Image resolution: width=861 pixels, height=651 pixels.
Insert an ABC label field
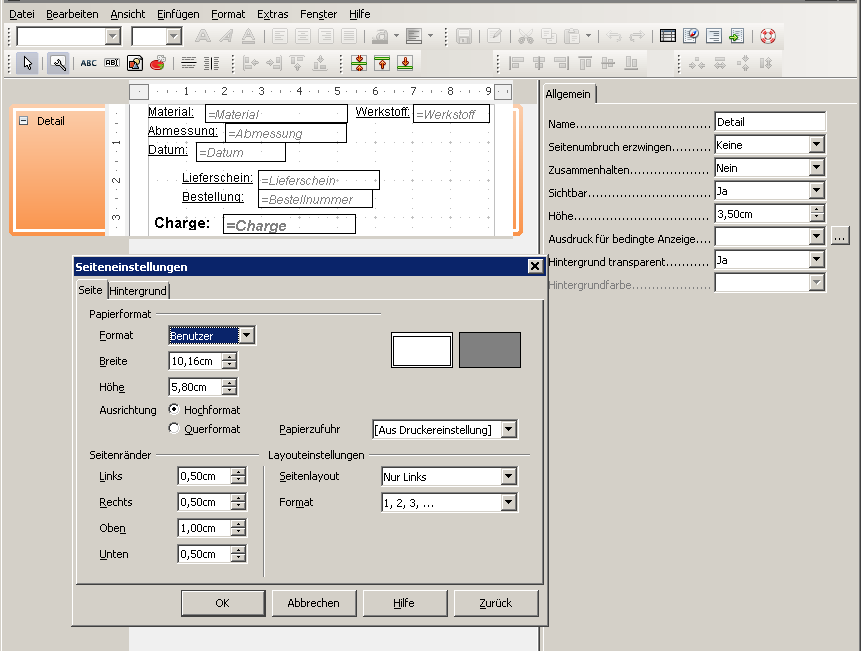click(x=88, y=63)
